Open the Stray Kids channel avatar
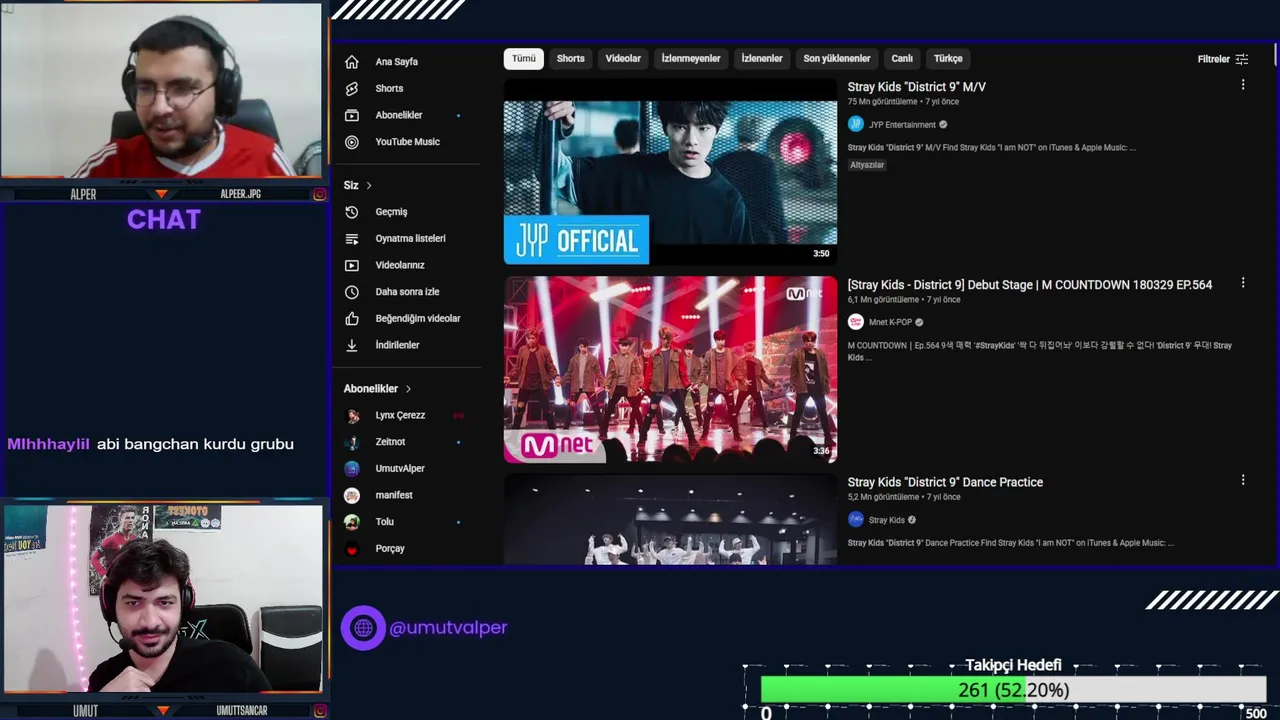 pyautogui.click(x=856, y=520)
